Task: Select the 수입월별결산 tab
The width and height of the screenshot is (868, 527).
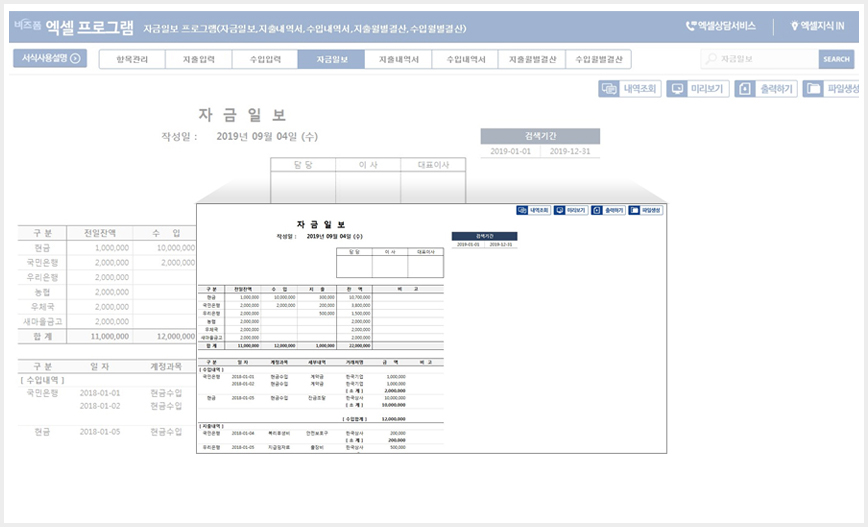Action: pos(598,59)
